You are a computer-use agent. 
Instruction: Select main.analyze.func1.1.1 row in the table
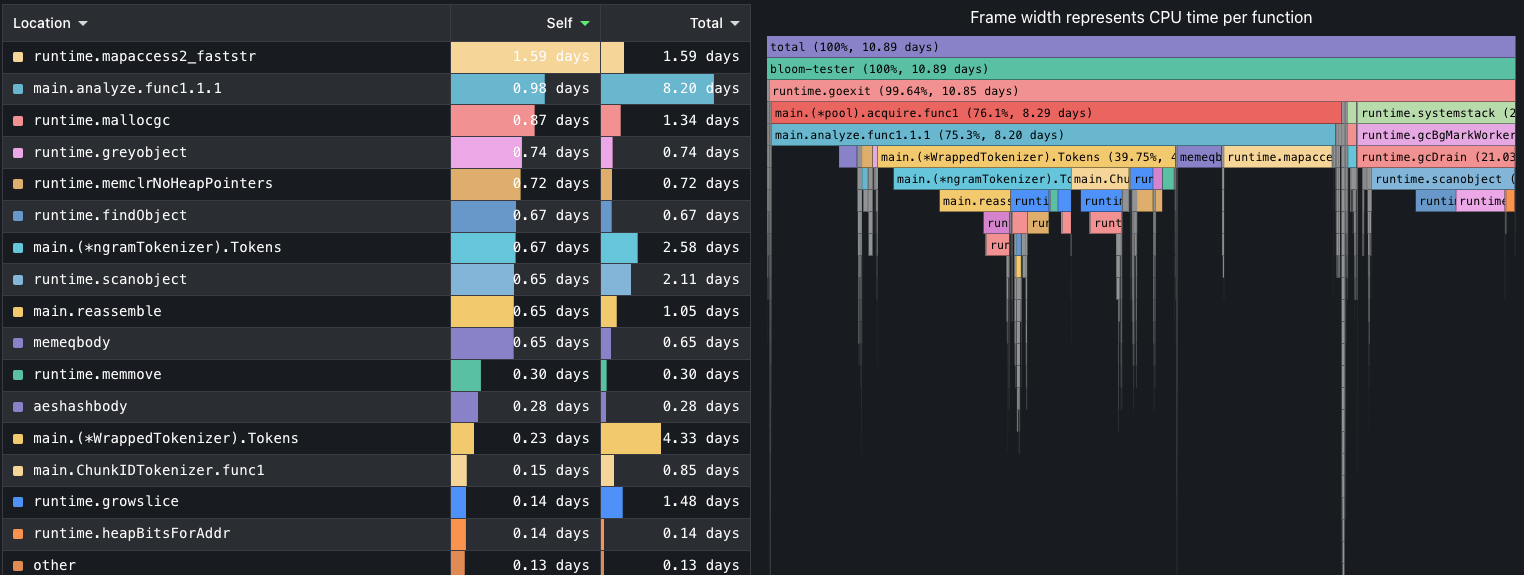coord(376,89)
